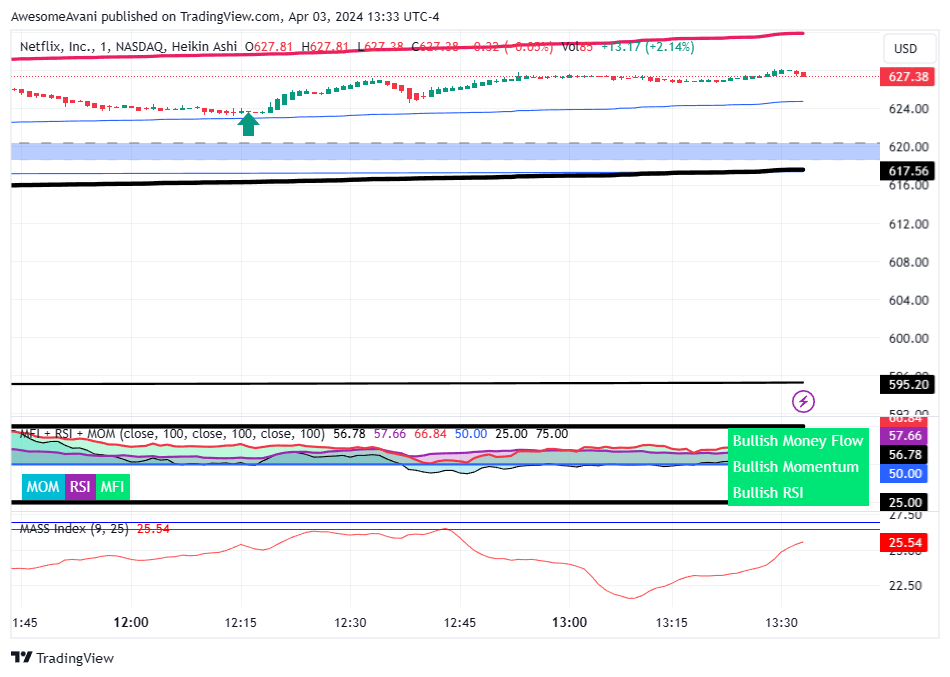The height and width of the screenshot is (677, 950).
Task: Click the +13.17 (+2.14%) change value
Action: tap(648, 47)
